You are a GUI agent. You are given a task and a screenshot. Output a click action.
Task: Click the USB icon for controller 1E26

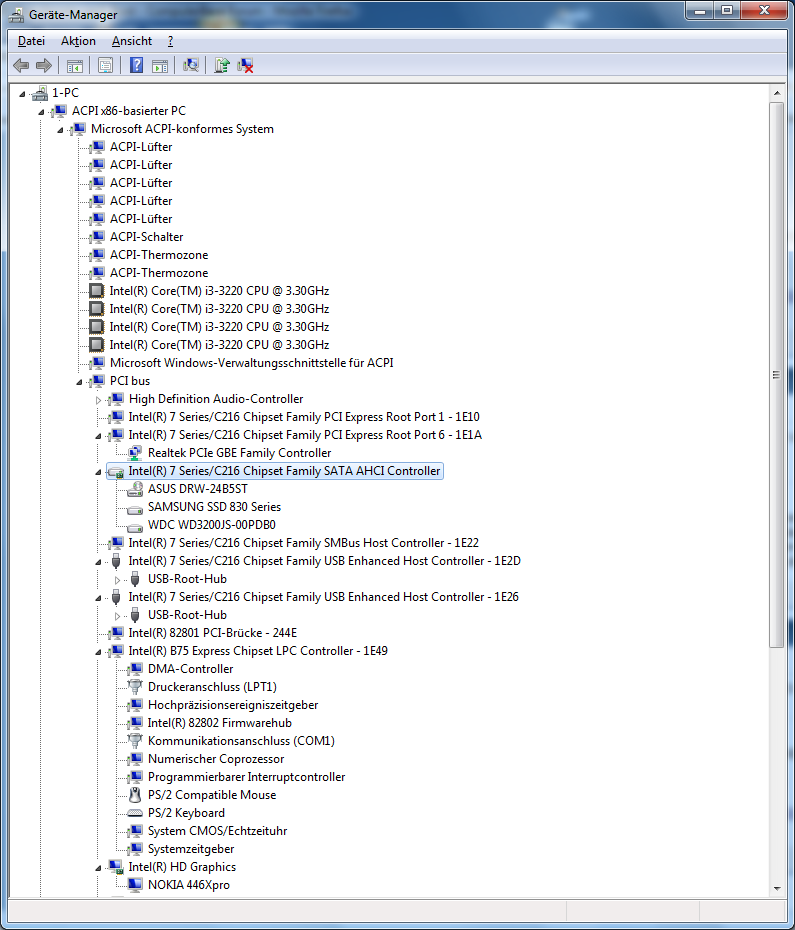coord(116,597)
